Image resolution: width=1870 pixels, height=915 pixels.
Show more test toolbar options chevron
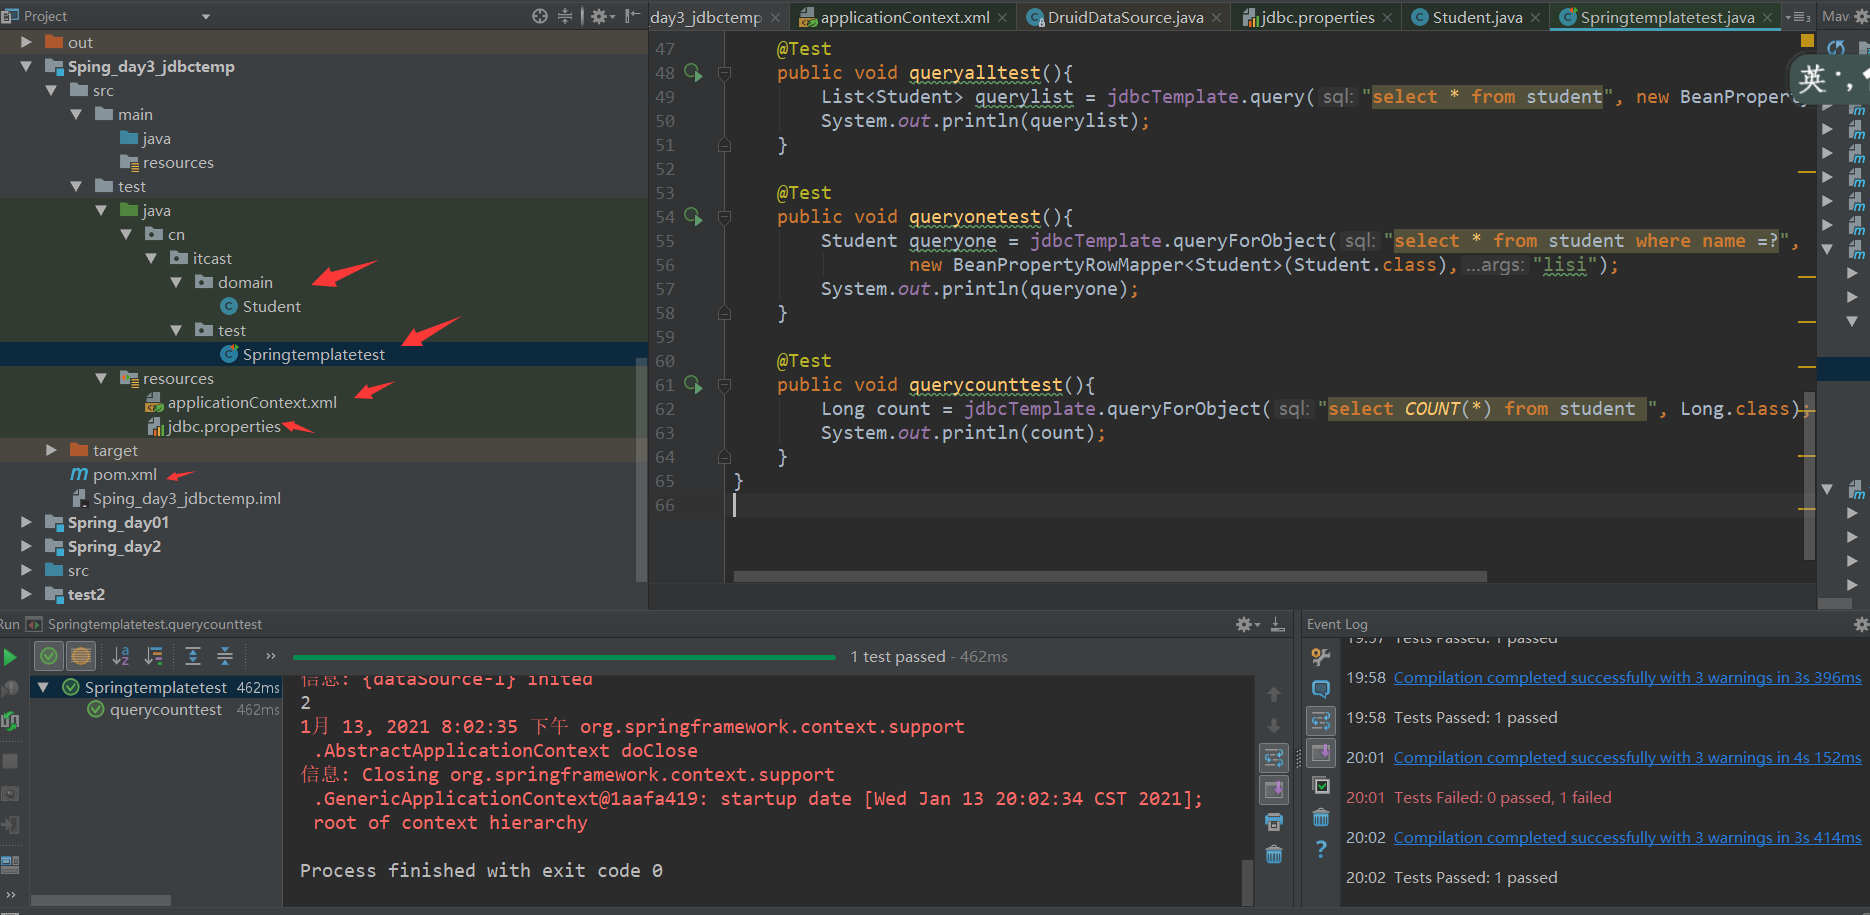[x=270, y=656]
